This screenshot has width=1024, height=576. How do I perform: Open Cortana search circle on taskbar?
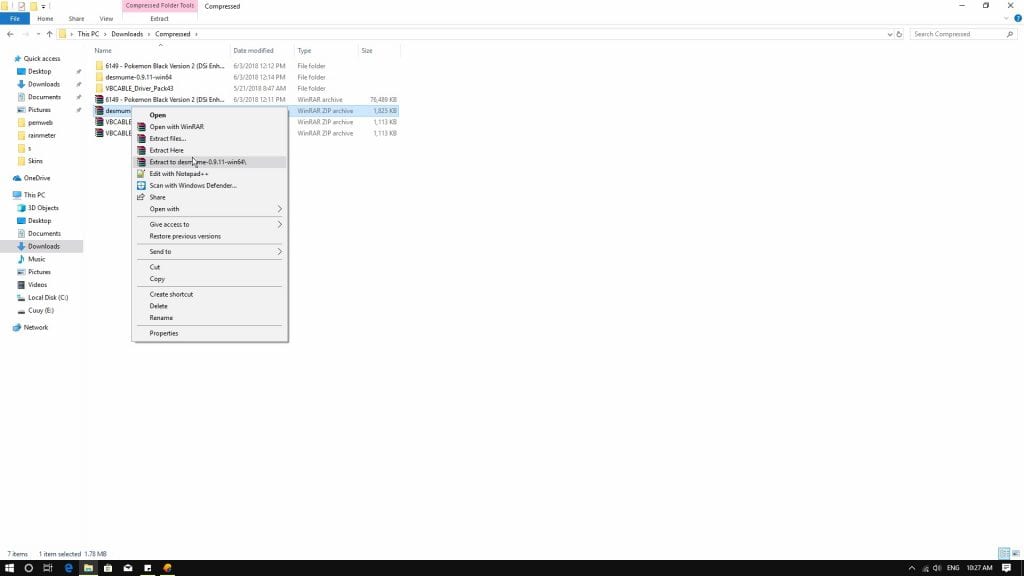click(29, 568)
